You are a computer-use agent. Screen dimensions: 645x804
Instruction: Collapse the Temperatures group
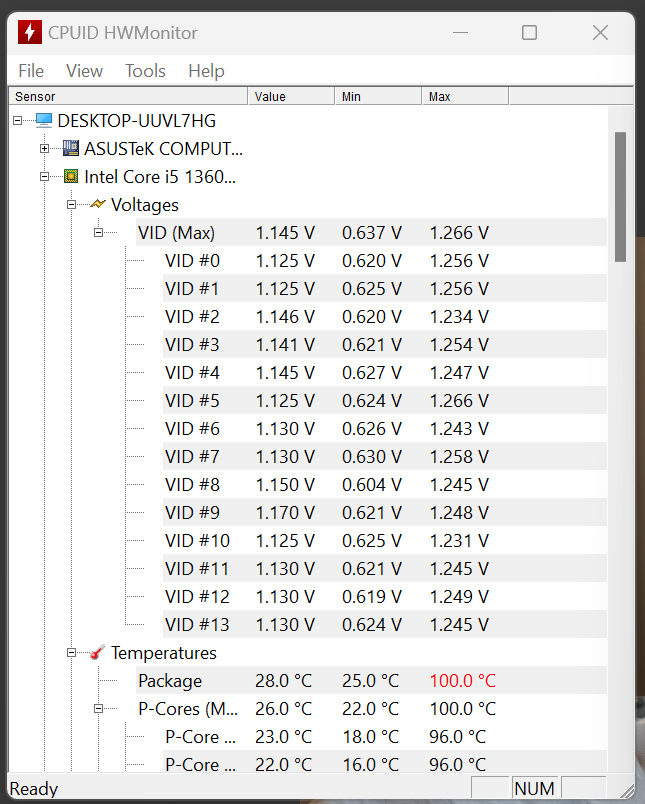(71, 653)
